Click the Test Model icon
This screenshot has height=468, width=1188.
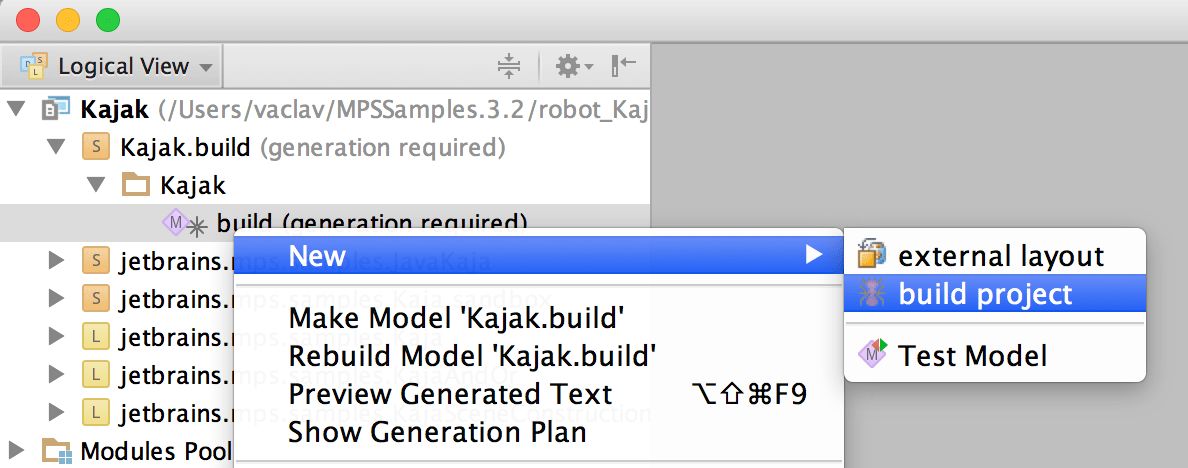[x=872, y=355]
